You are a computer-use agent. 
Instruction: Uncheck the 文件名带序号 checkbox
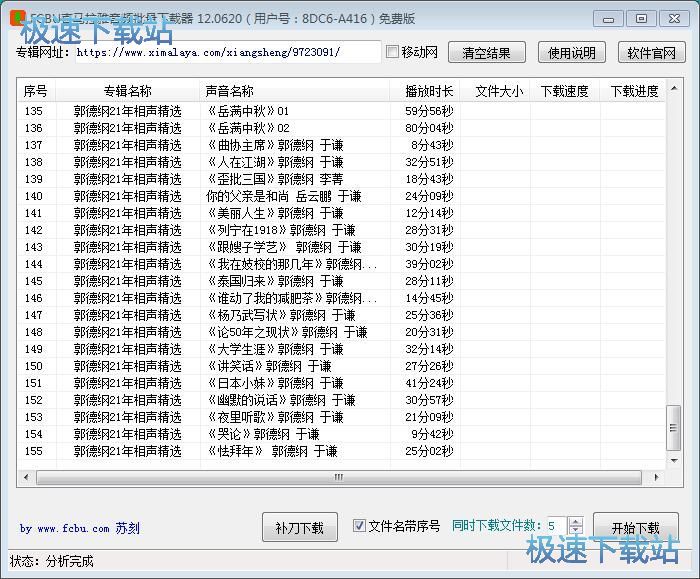click(359, 525)
